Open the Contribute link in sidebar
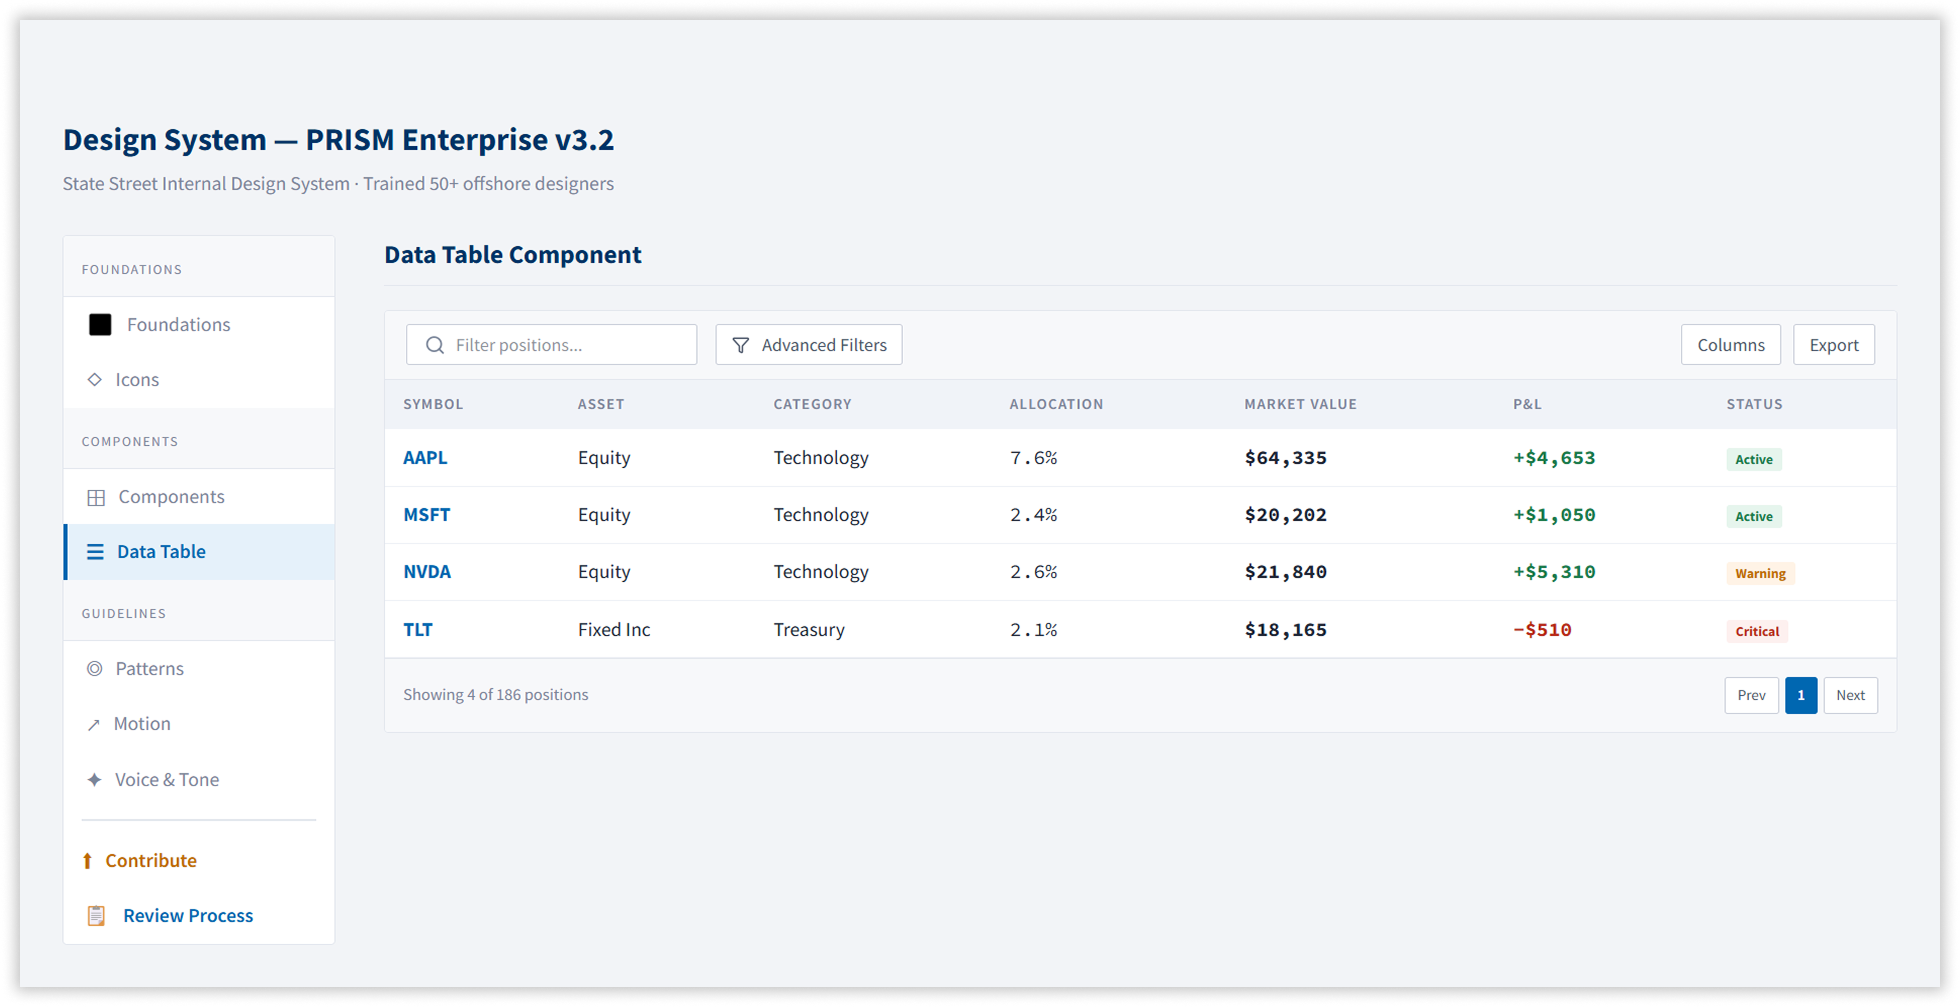1960x1007 pixels. (151, 861)
